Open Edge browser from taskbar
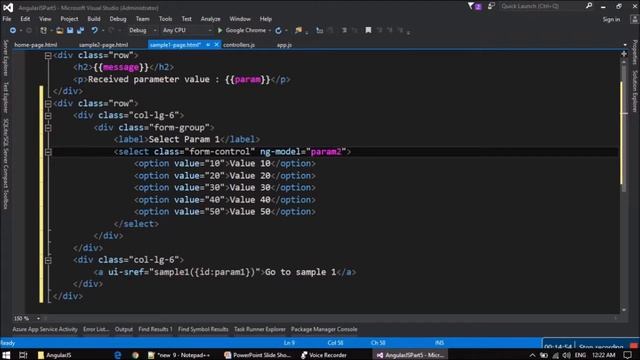This screenshot has width=640, height=360. (x=118, y=355)
